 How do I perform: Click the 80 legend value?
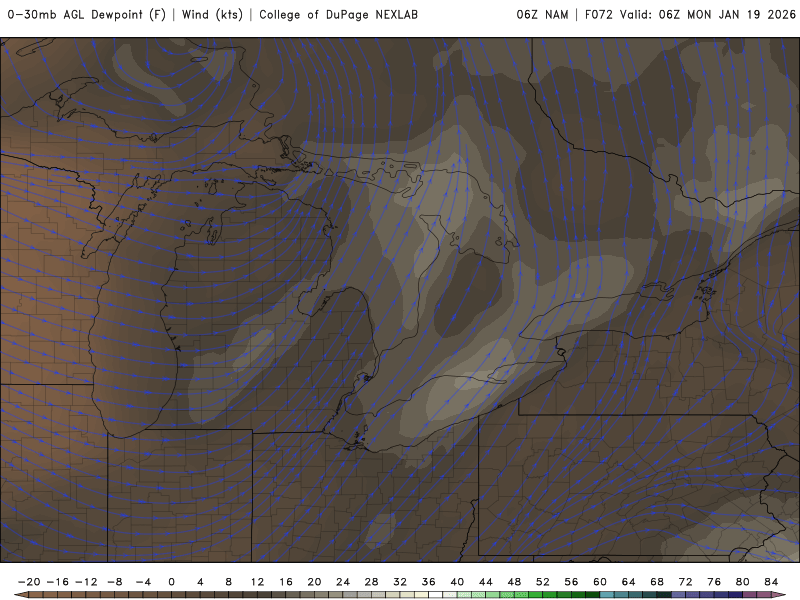[x=743, y=582]
